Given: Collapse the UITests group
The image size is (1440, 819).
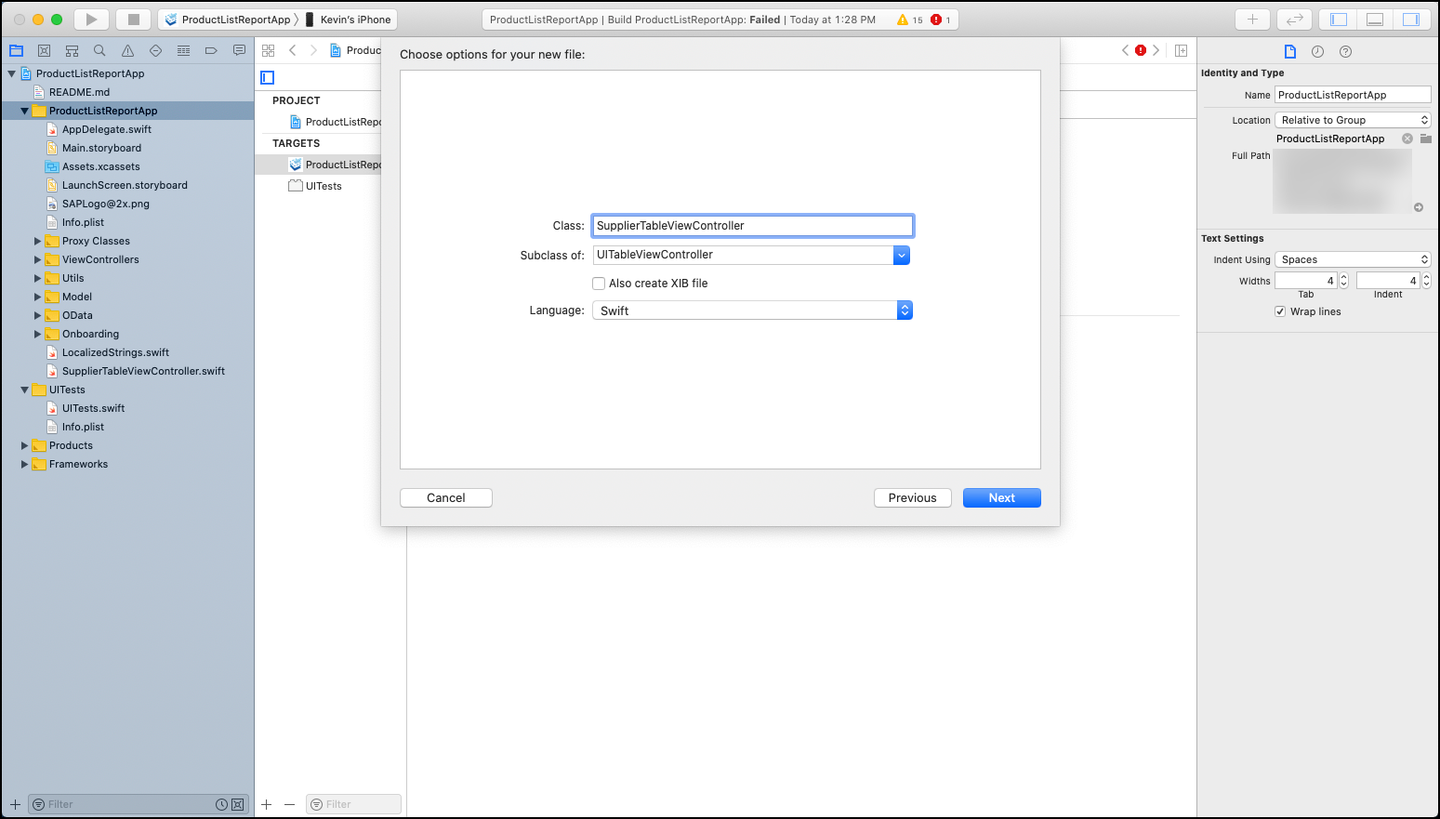Looking at the screenshot, I should [x=25, y=390].
